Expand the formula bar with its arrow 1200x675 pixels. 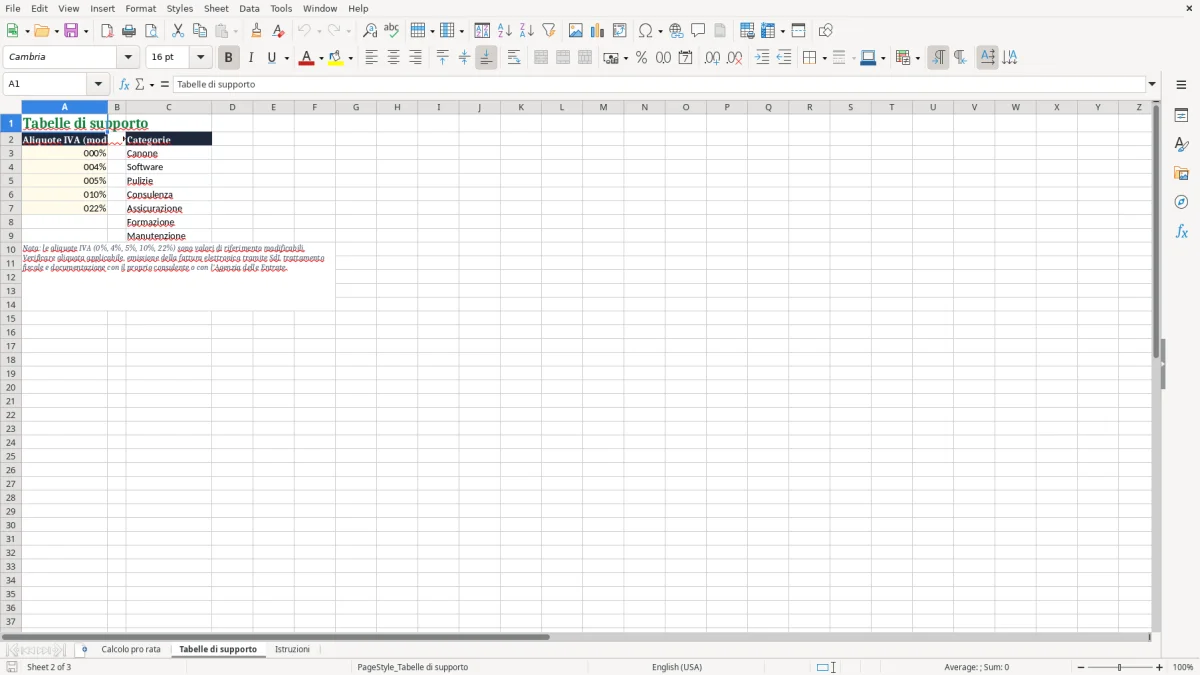[x=1152, y=85]
